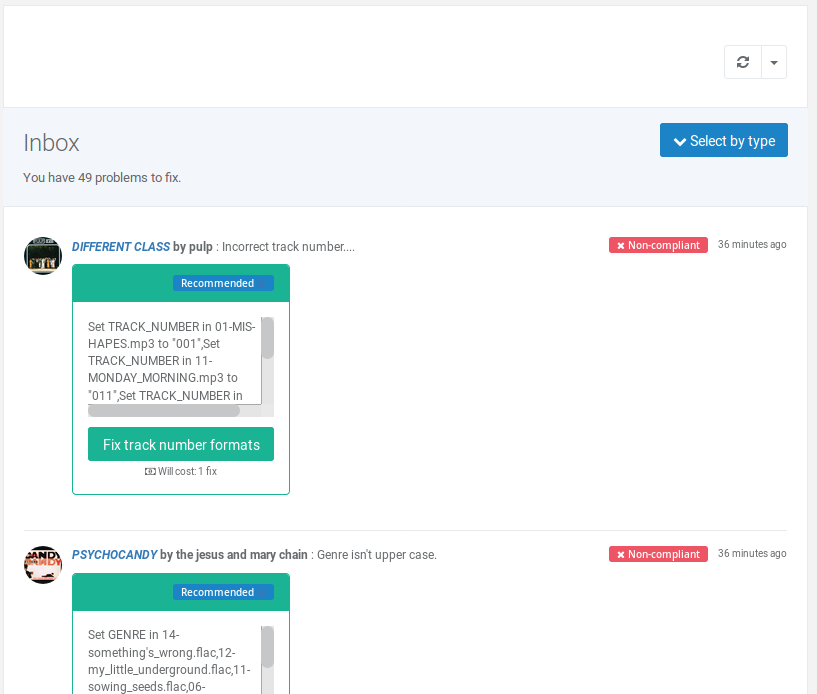Click the Non-compliant badge for Psychocandy

(x=658, y=554)
